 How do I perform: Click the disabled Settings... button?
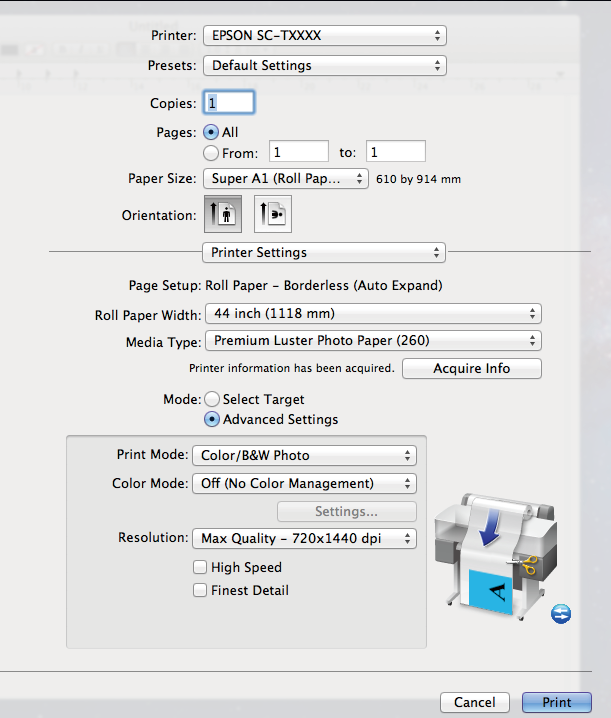pos(347,511)
